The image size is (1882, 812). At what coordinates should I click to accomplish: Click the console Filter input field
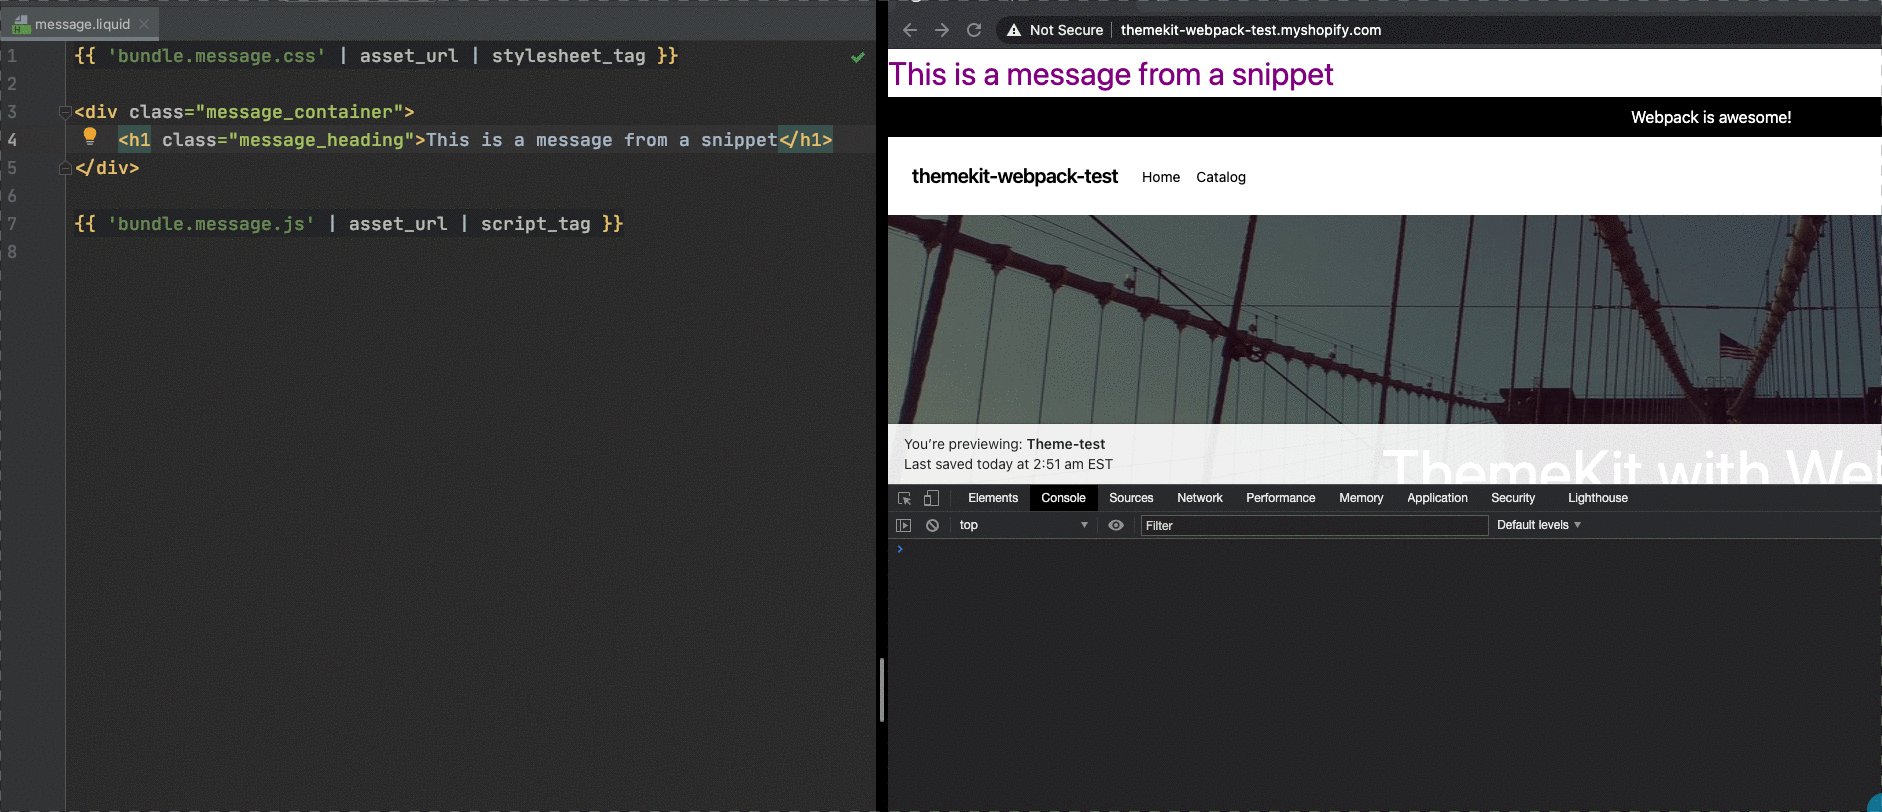pyautogui.click(x=1314, y=525)
